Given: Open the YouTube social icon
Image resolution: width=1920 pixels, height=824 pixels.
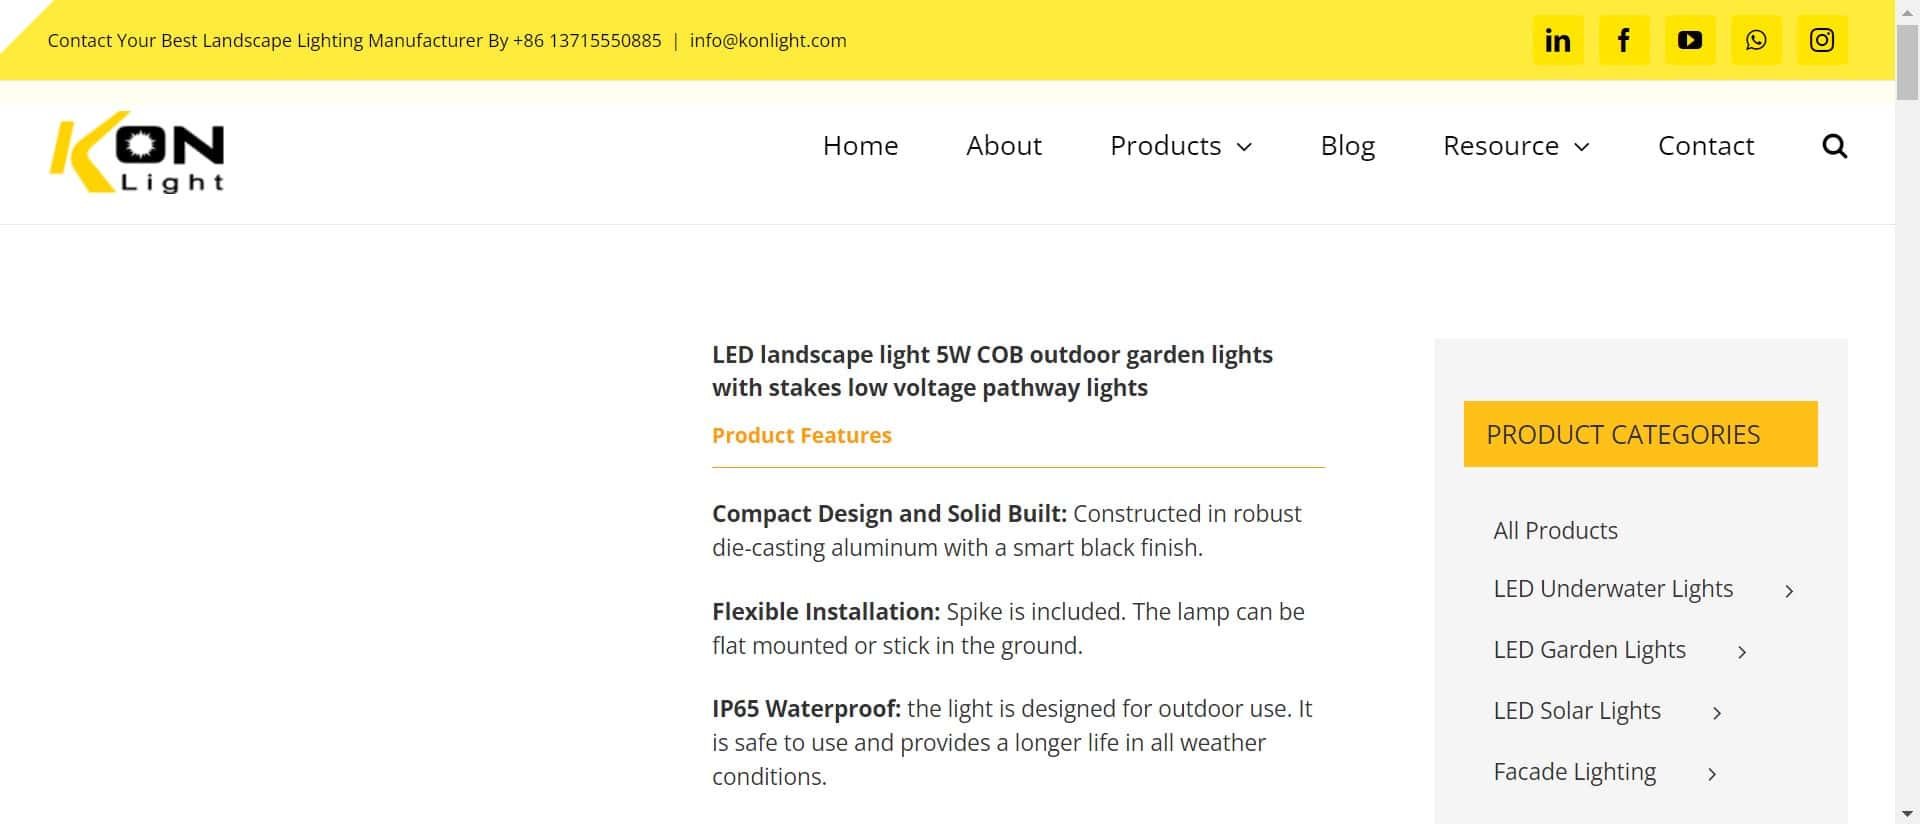Looking at the screenshot, I should coord(1689,40).
